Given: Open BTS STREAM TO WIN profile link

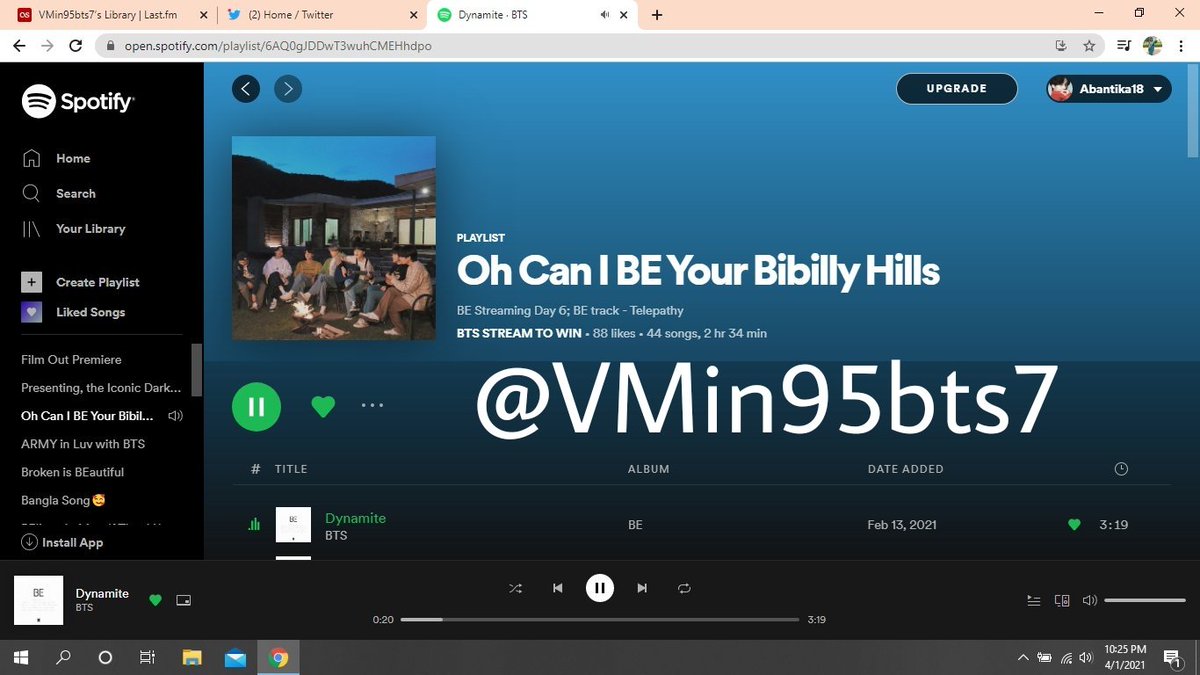Looking at the screenshot, I should pyautogui.click(x=520, y=333).
